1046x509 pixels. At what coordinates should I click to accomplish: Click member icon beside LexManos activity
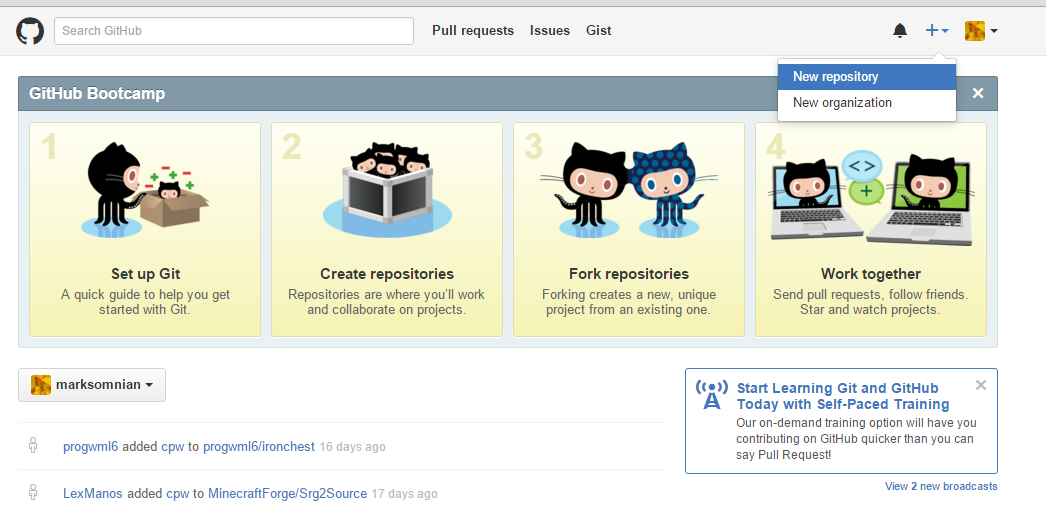[x=33, y=493]
